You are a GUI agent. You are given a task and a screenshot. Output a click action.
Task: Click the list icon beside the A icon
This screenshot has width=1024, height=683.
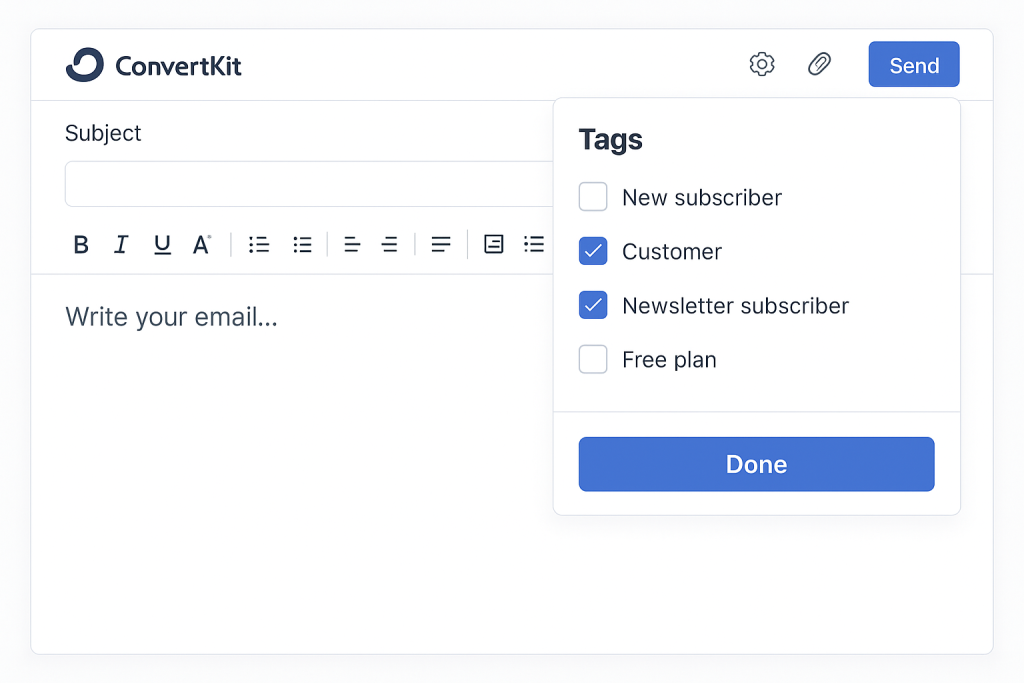click(259, 245)
